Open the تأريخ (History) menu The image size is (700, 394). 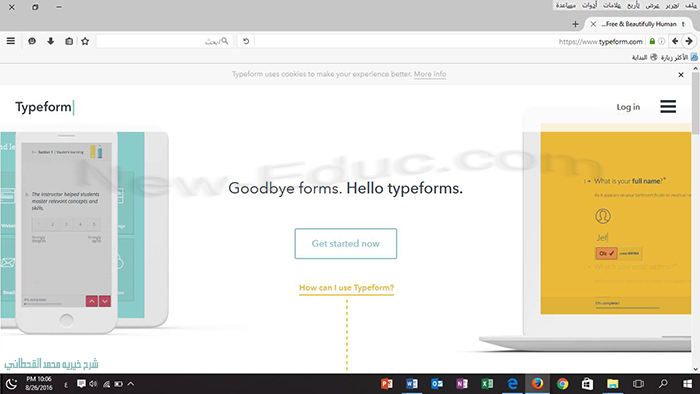click(x=633, y=5)
